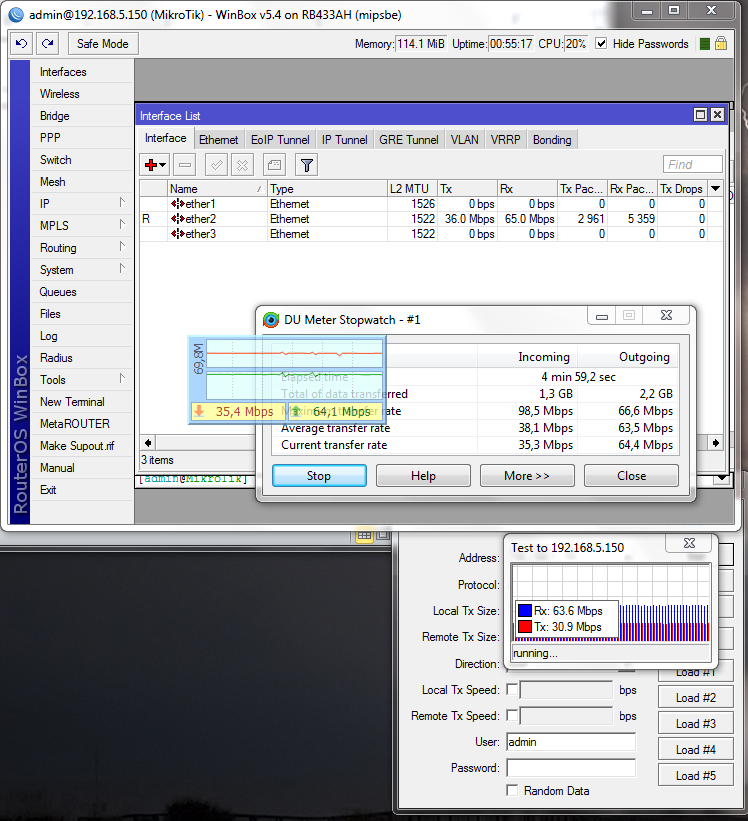Click the DU Meter Stopwatch title icon

click(271, 319)
